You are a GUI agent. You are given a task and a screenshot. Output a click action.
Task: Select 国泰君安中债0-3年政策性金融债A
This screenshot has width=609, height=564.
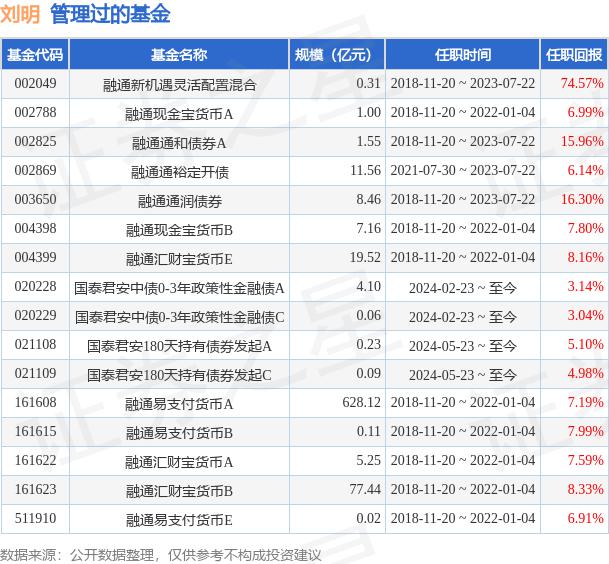pos(179,287)
